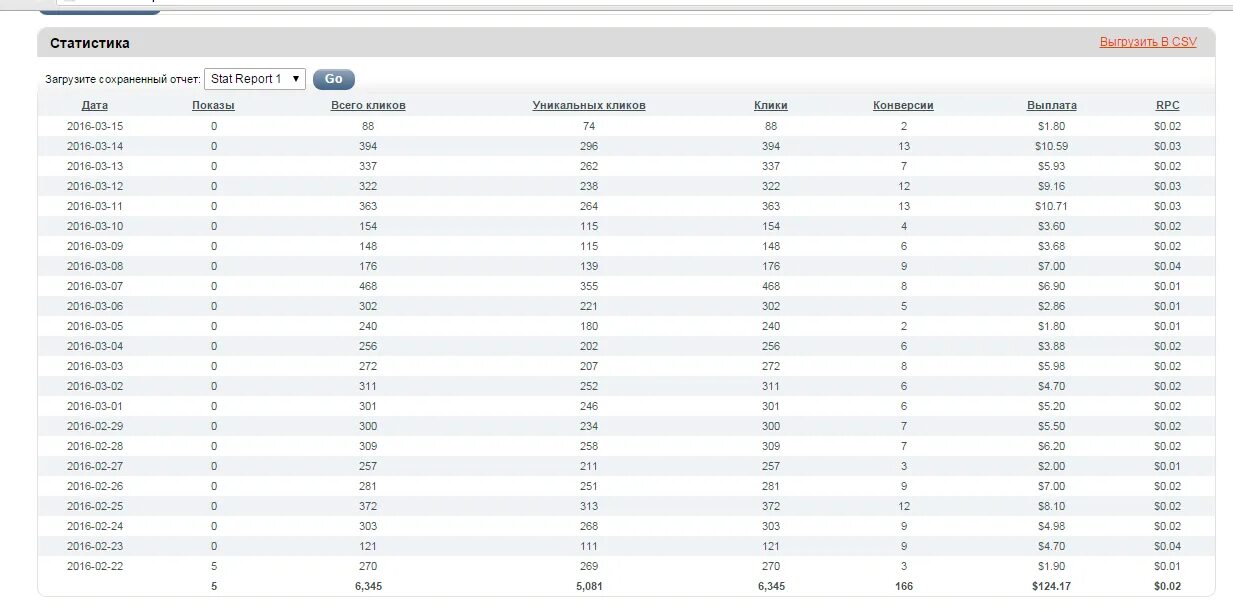Select the date cell 2016-03-05
Screen dimensions: 1233x612
click(95, 326)
